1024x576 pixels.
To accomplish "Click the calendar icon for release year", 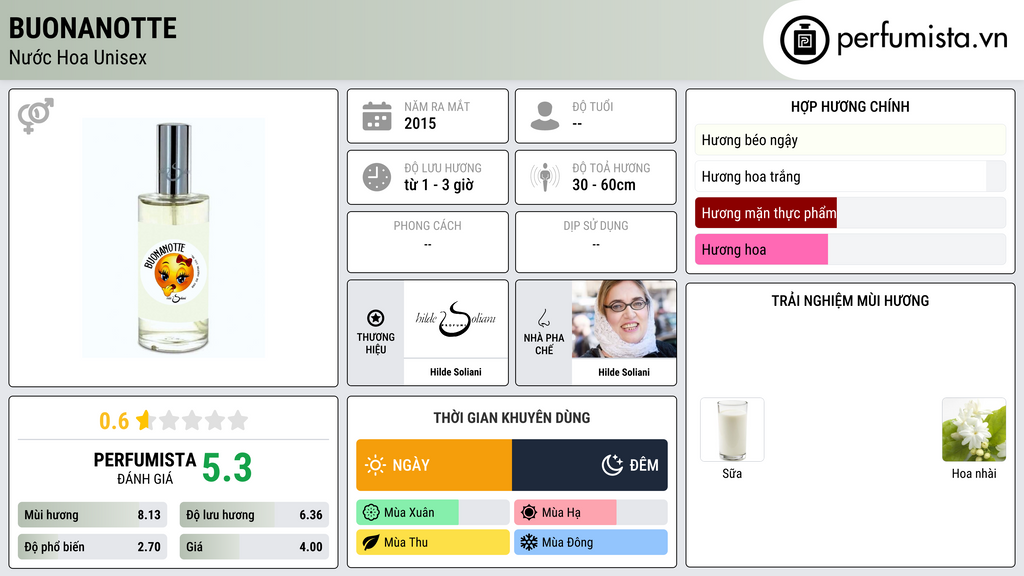I will click(x=377, y=116).
